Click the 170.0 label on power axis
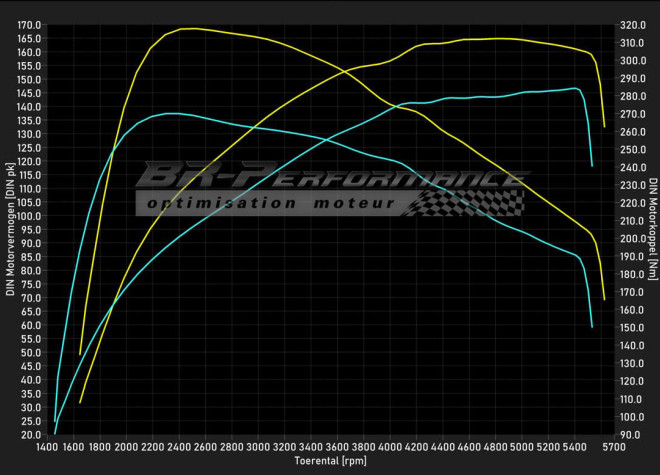 coord(29,25)
